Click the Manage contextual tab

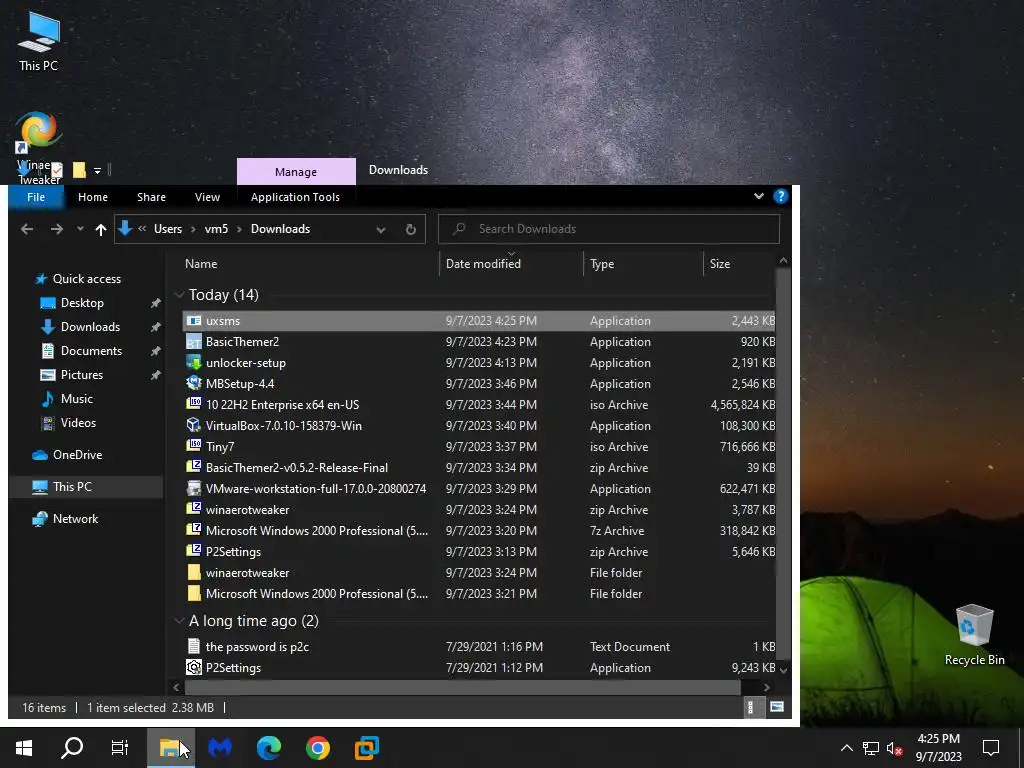[296, 172]
